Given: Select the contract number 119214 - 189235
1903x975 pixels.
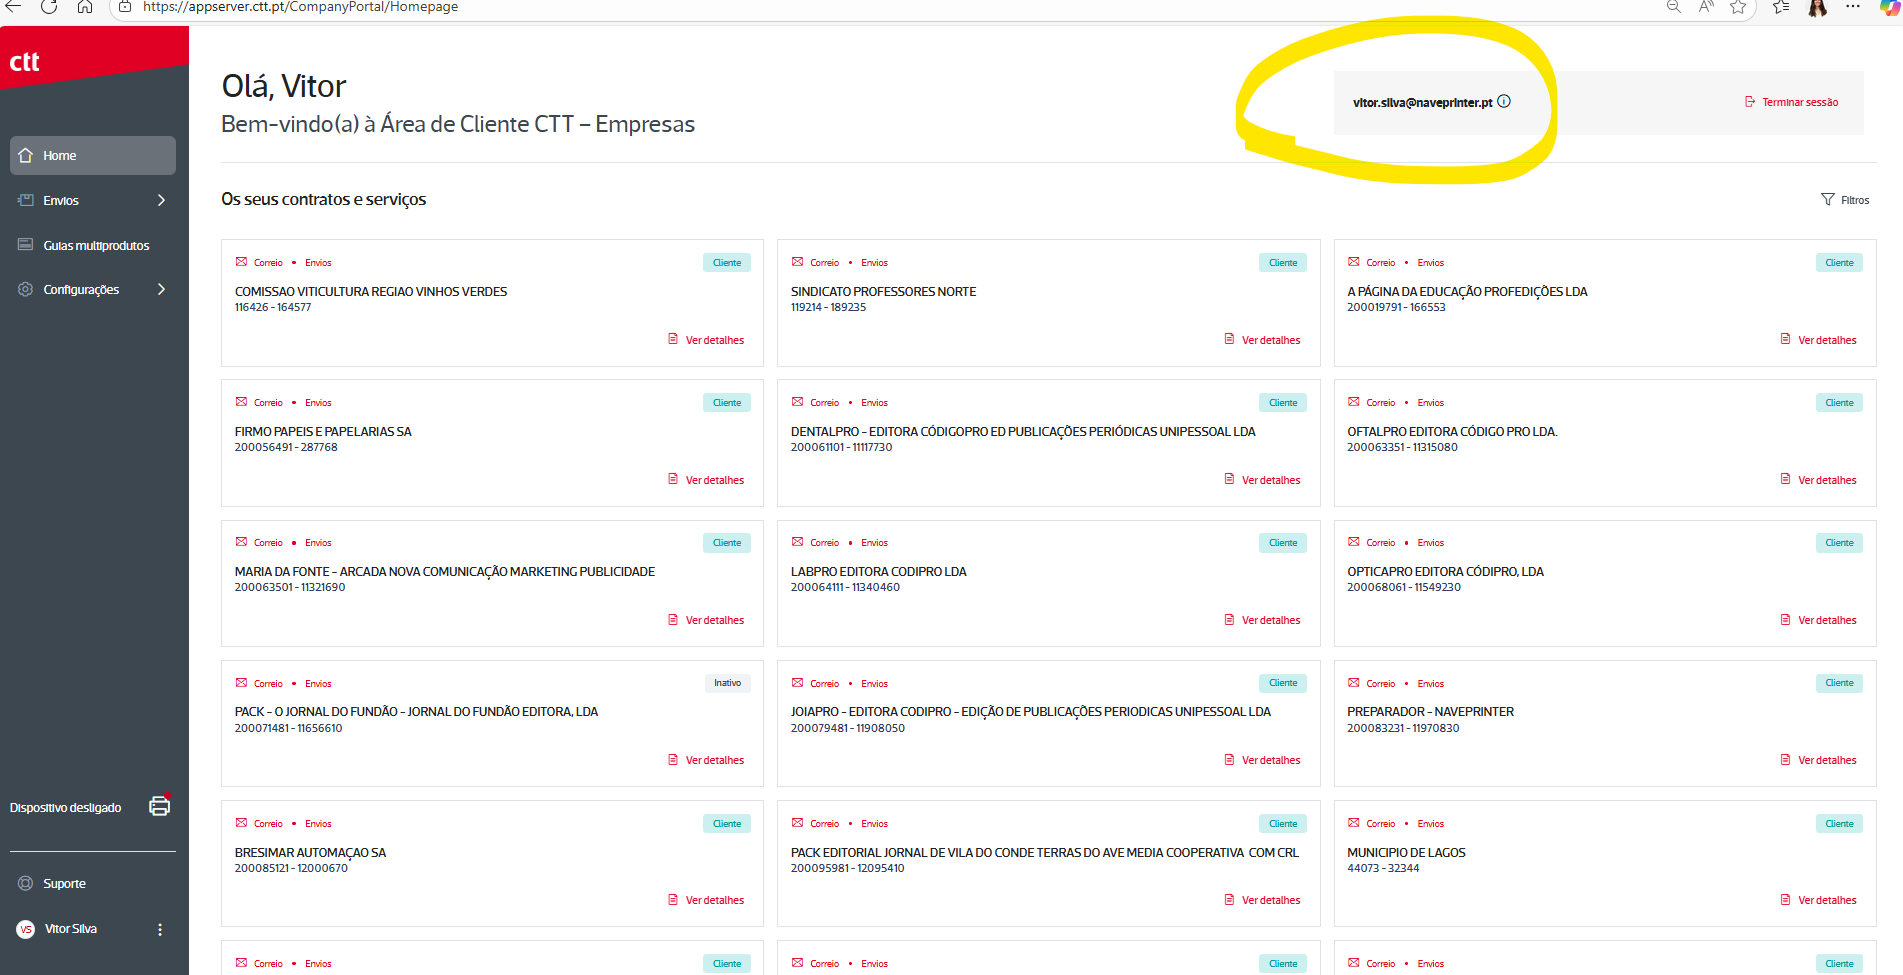Looking at the screenshot, I should pos(828,307).
